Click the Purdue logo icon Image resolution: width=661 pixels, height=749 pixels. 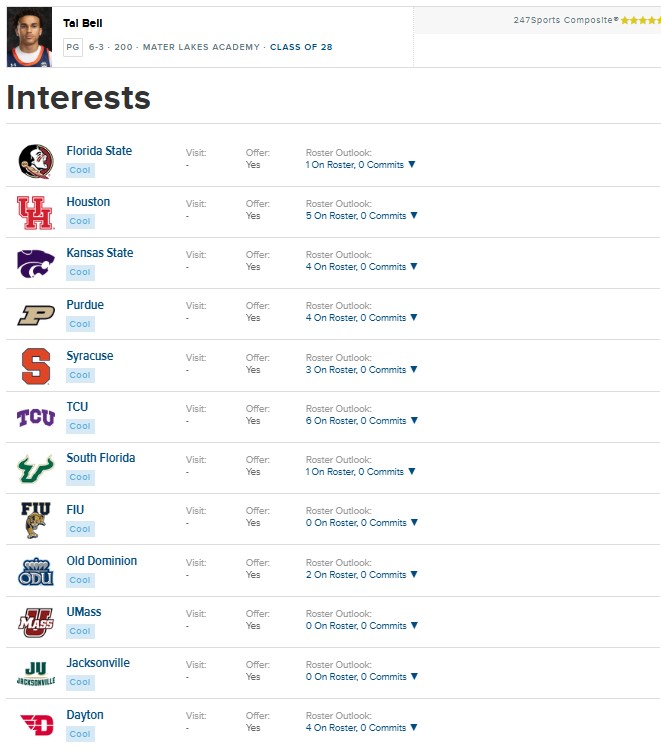(x=36, y=315)
